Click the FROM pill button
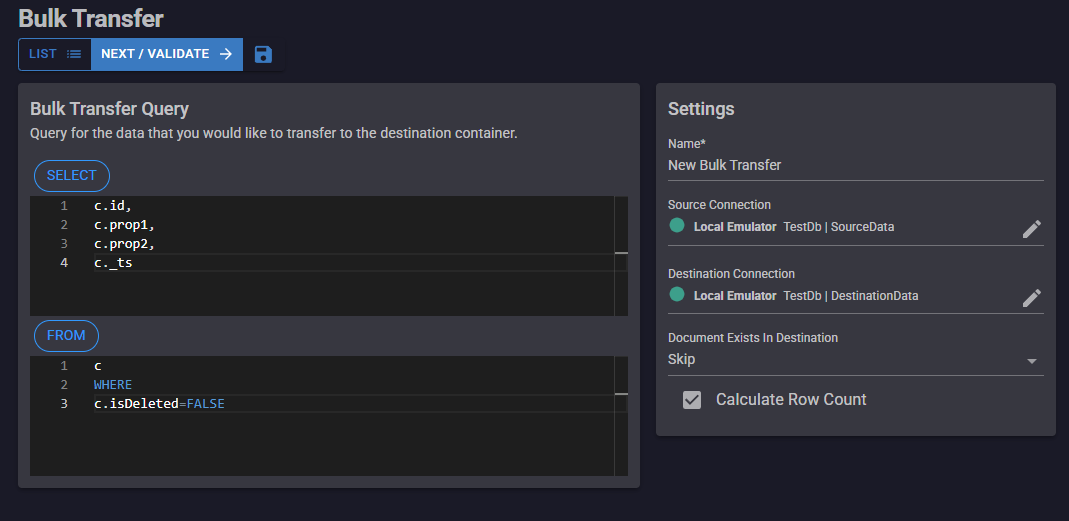 [66, 336]
